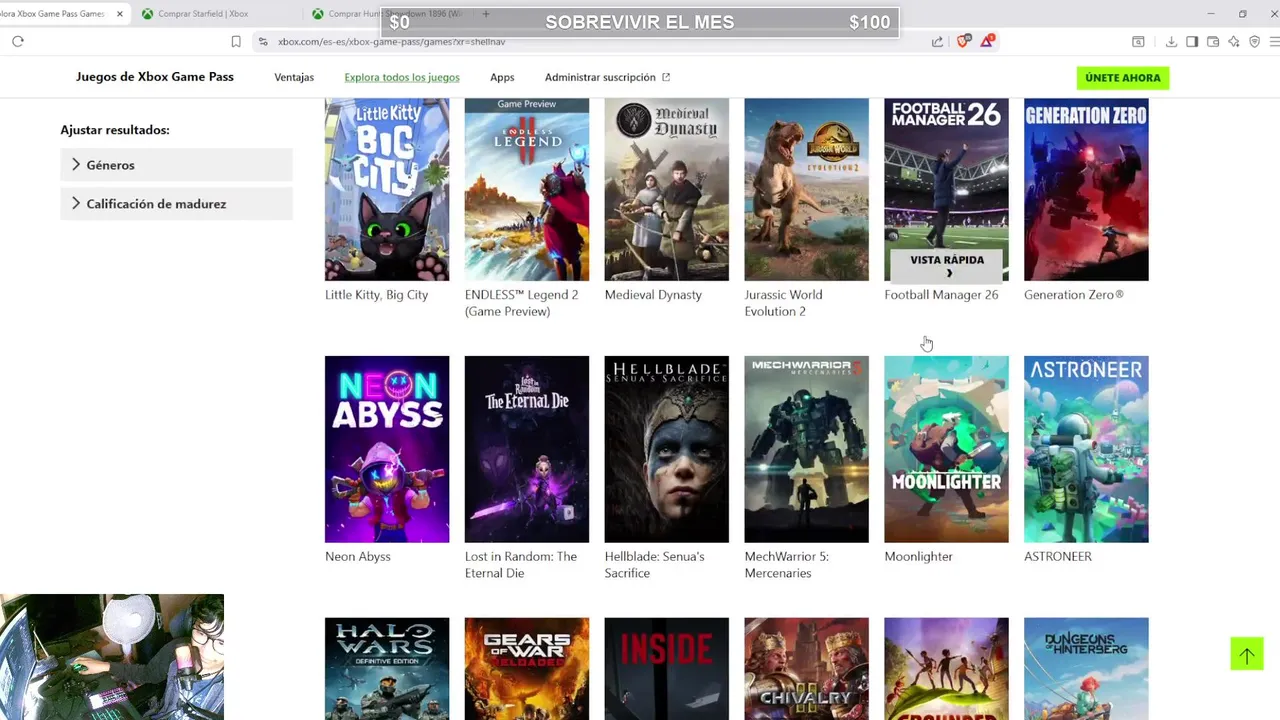Open a new tab with plus button

[x=486, y=14]
